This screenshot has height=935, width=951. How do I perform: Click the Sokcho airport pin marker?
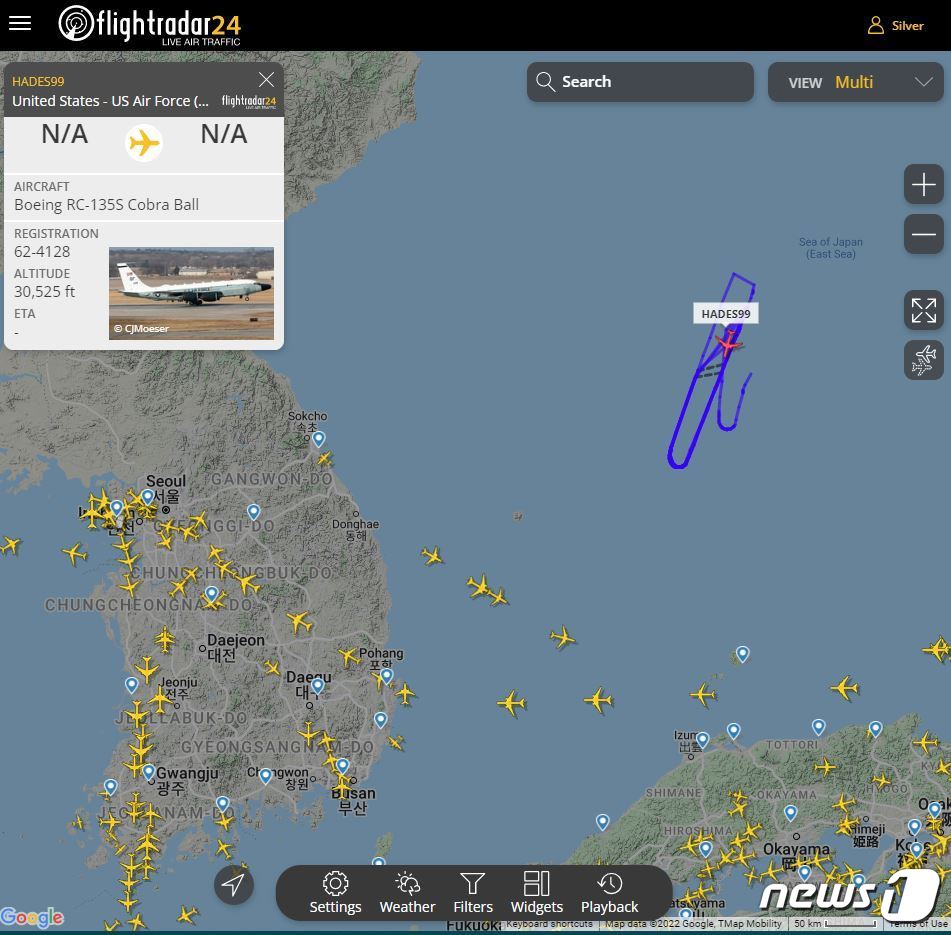coord(318,438)
